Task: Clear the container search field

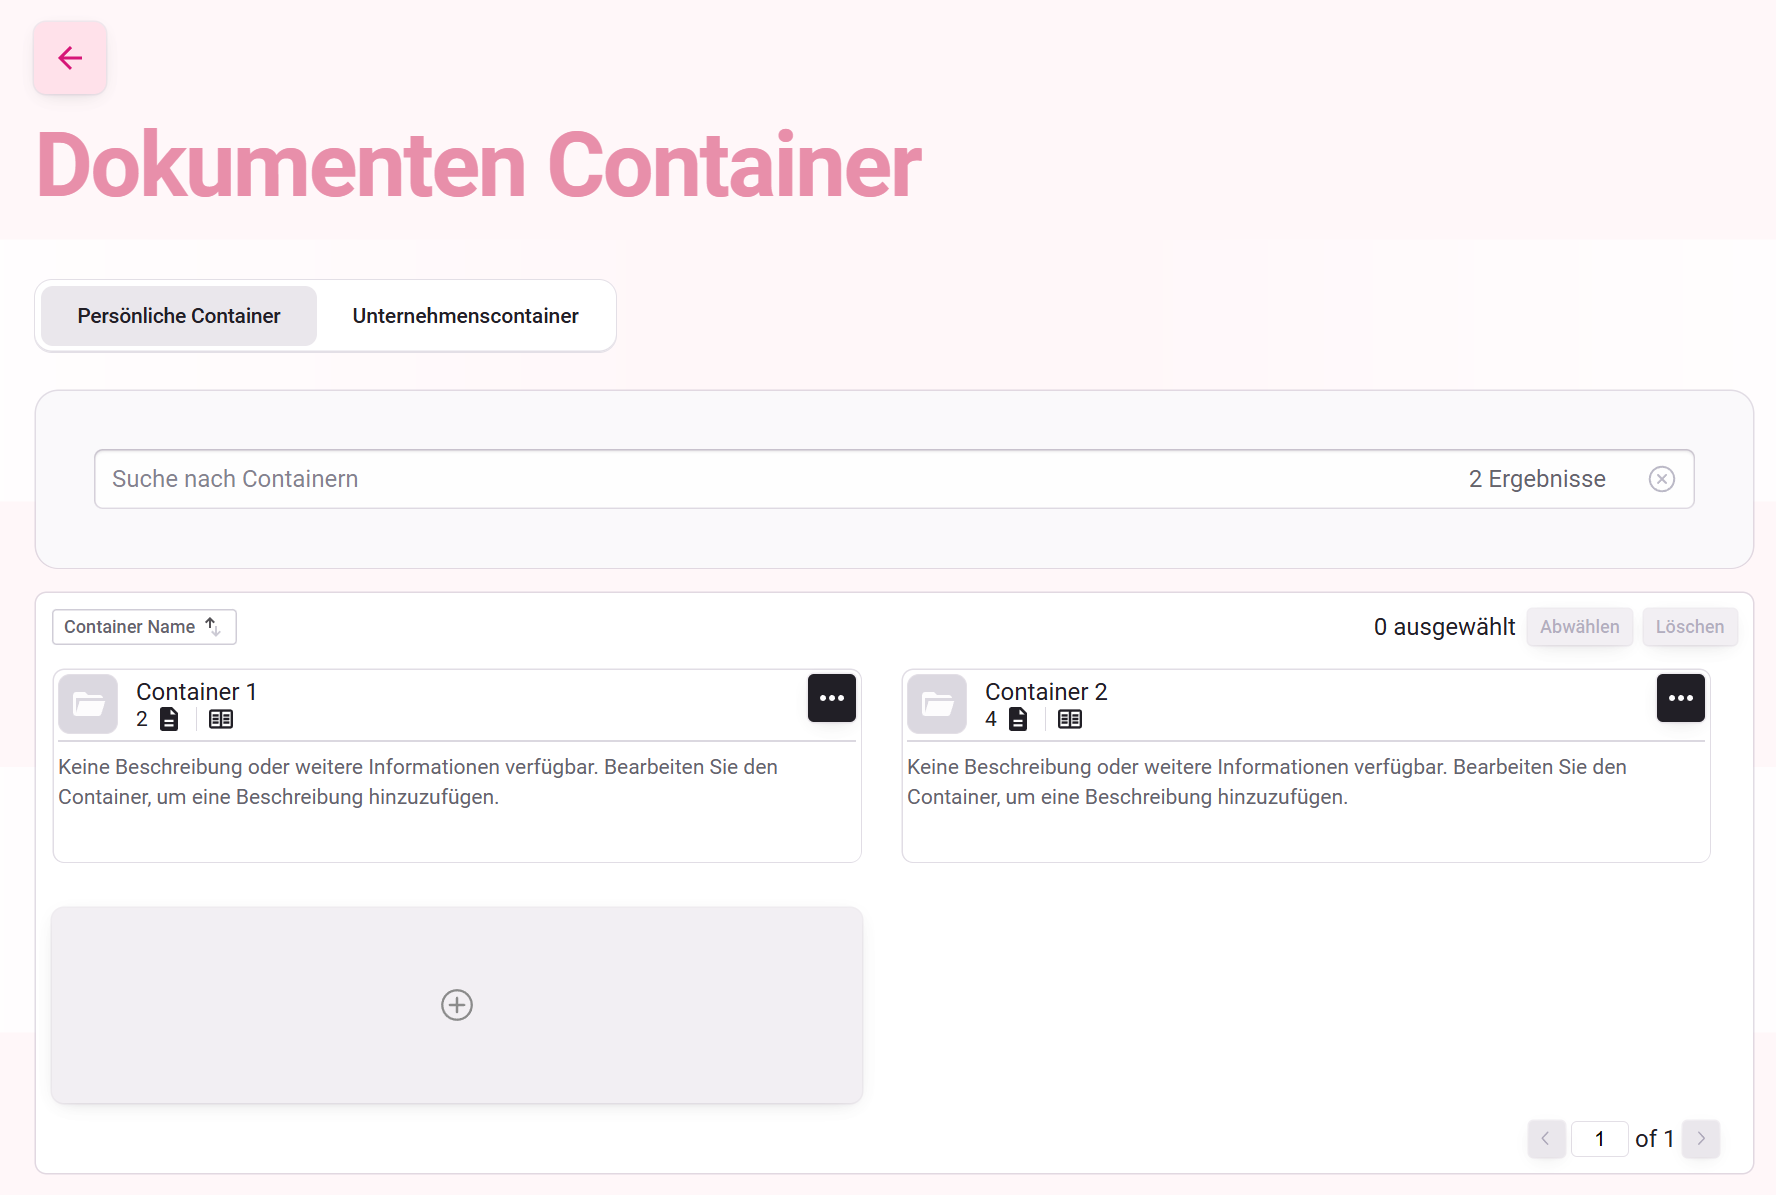Action: click(1662, 479)
